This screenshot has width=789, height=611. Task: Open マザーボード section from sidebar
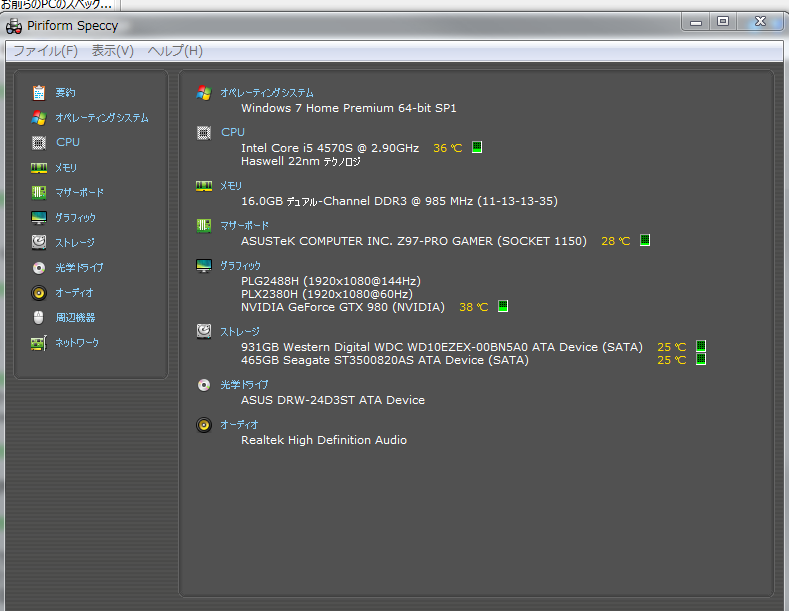pyautogui.click(x=80, y=192)
